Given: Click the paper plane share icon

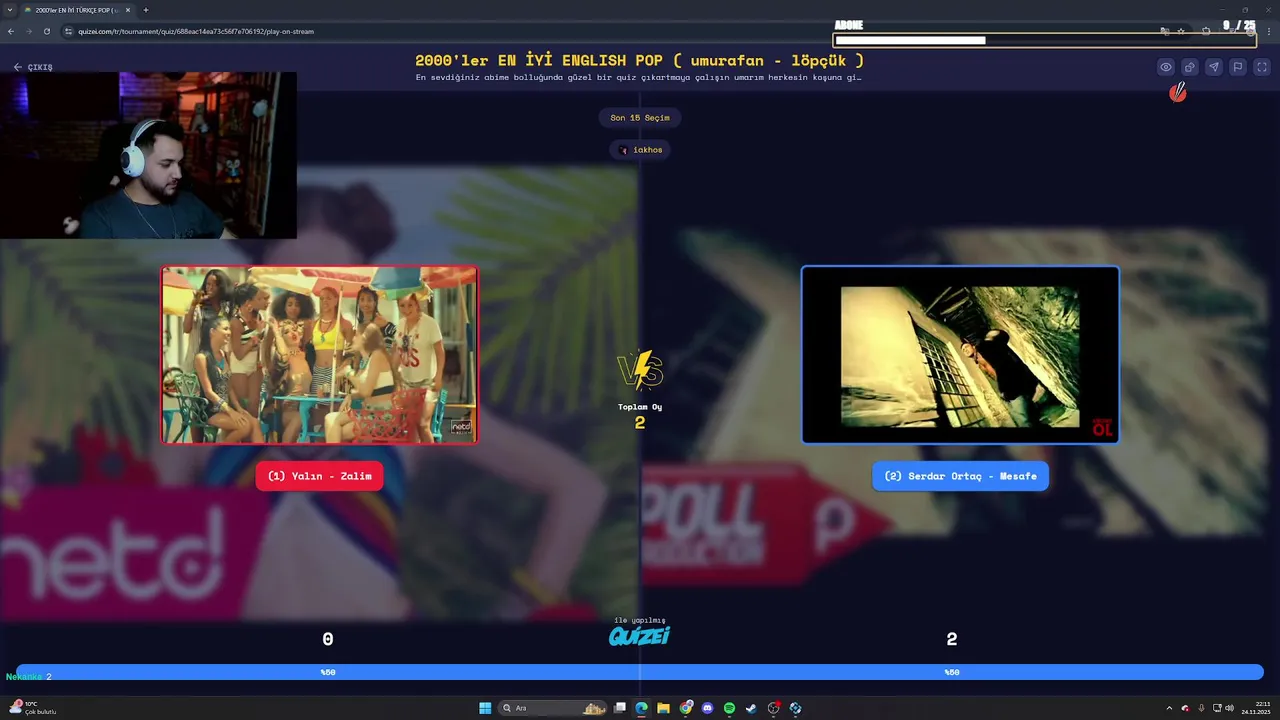Looking at the screenshot, I should [x=1214, y=67].
